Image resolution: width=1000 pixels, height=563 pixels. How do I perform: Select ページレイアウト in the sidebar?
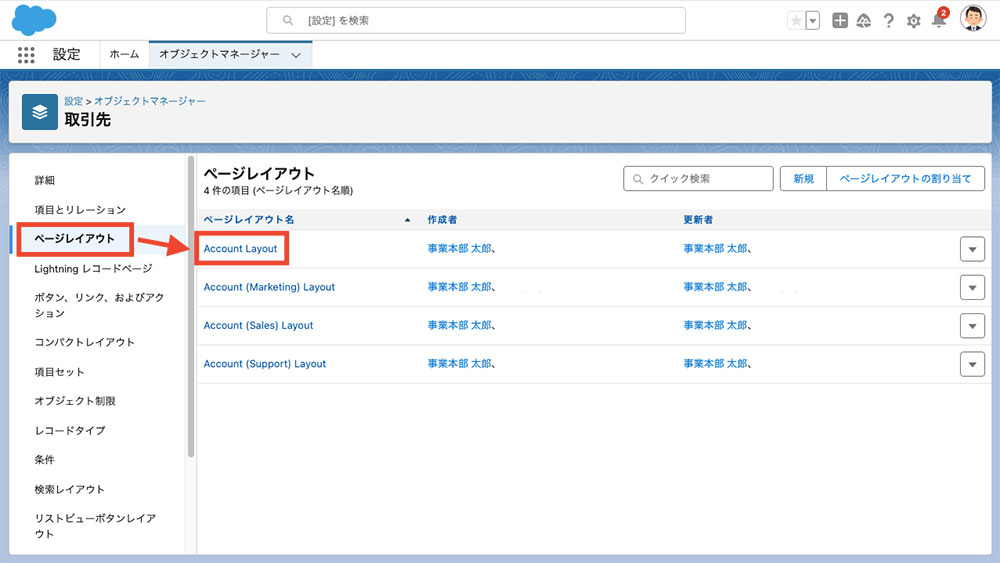click(75, 238)
